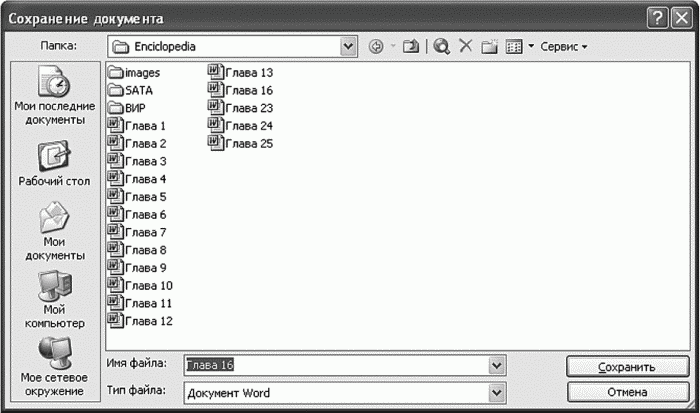This screenshot has width=700, height=413.
Task: Click the Отмена button
Action: (626, 392)
